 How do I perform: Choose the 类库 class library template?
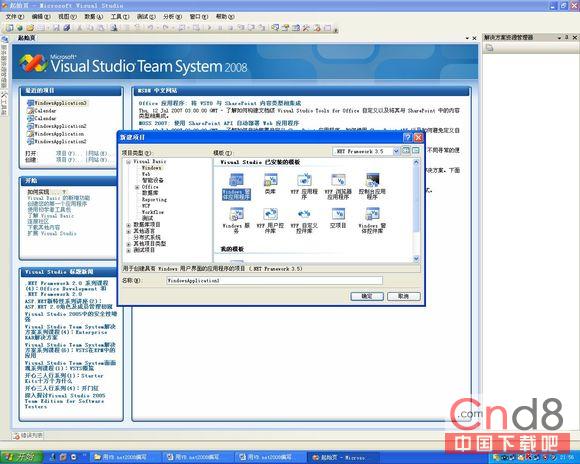pos(270,180)
